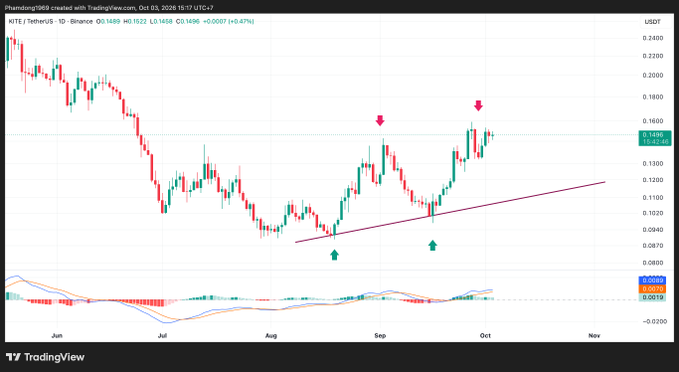Click the Oct label on time axis

(x=485, y=336)
